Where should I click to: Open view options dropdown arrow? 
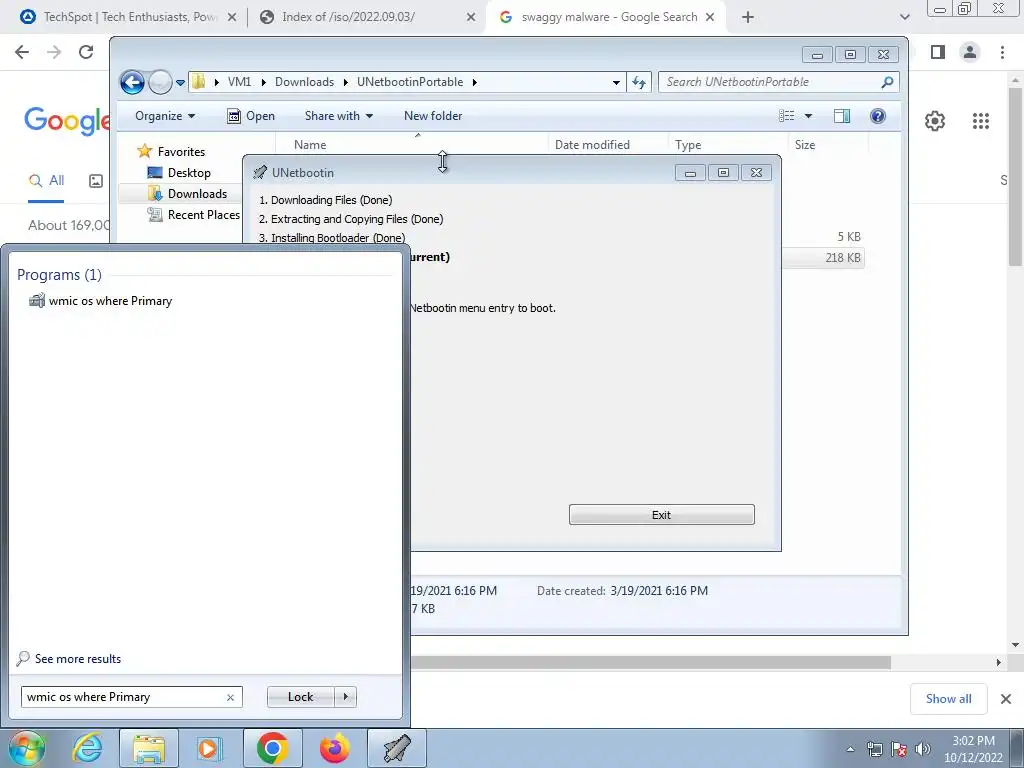coord(808,116)
